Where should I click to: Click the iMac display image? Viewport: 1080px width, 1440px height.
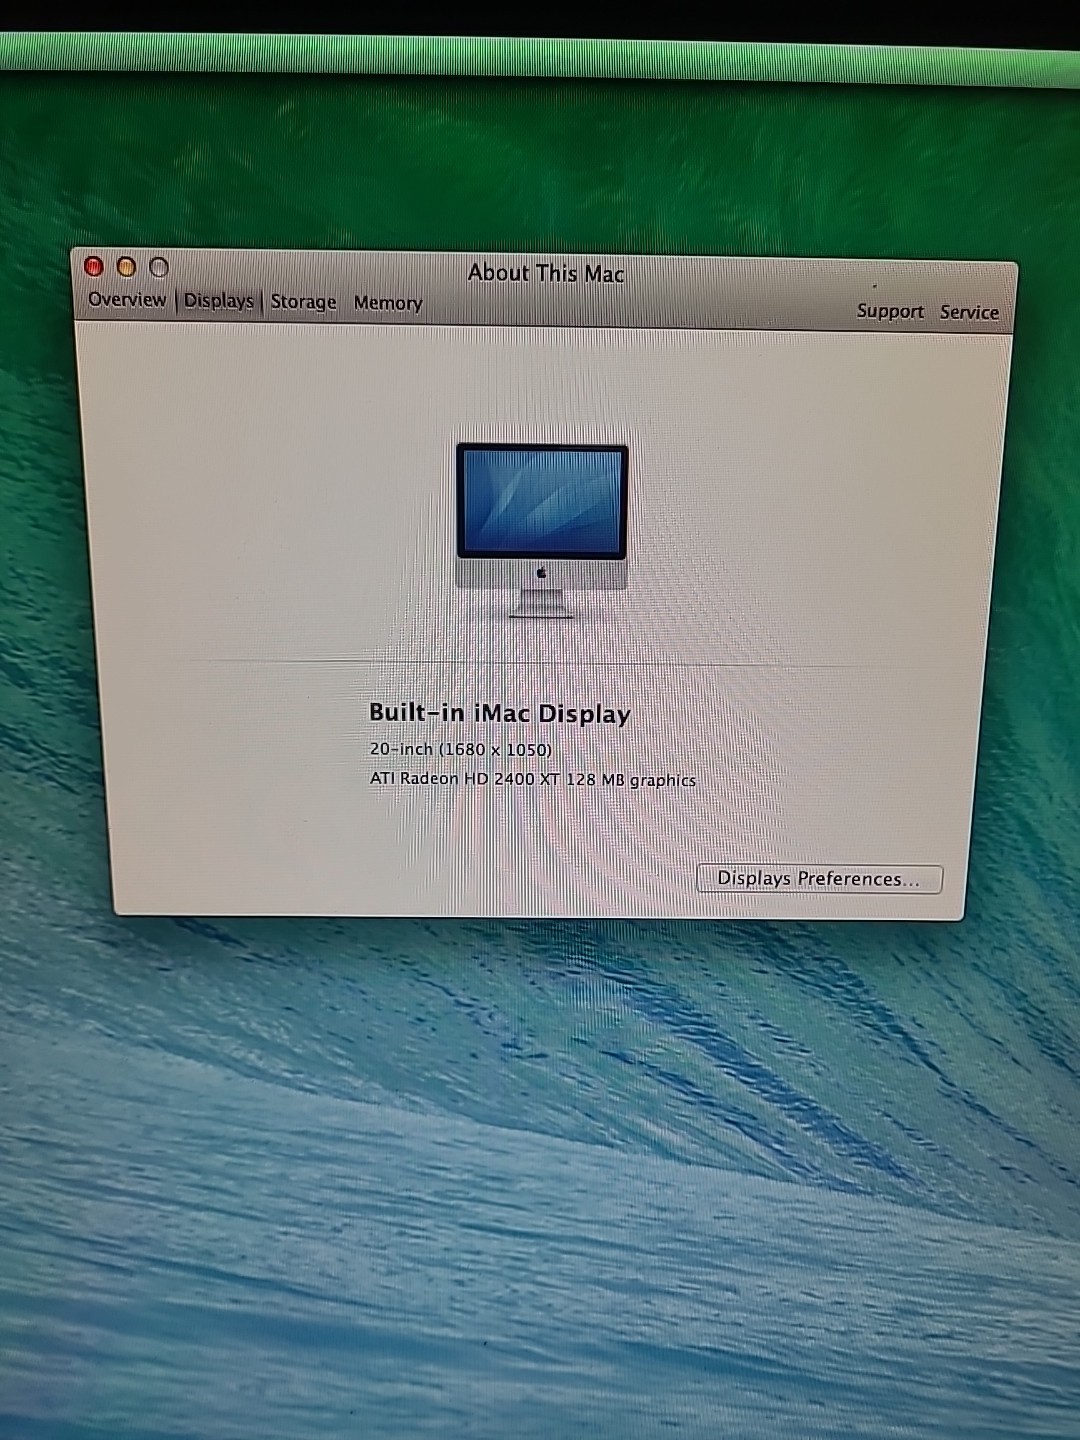point(542,531)
